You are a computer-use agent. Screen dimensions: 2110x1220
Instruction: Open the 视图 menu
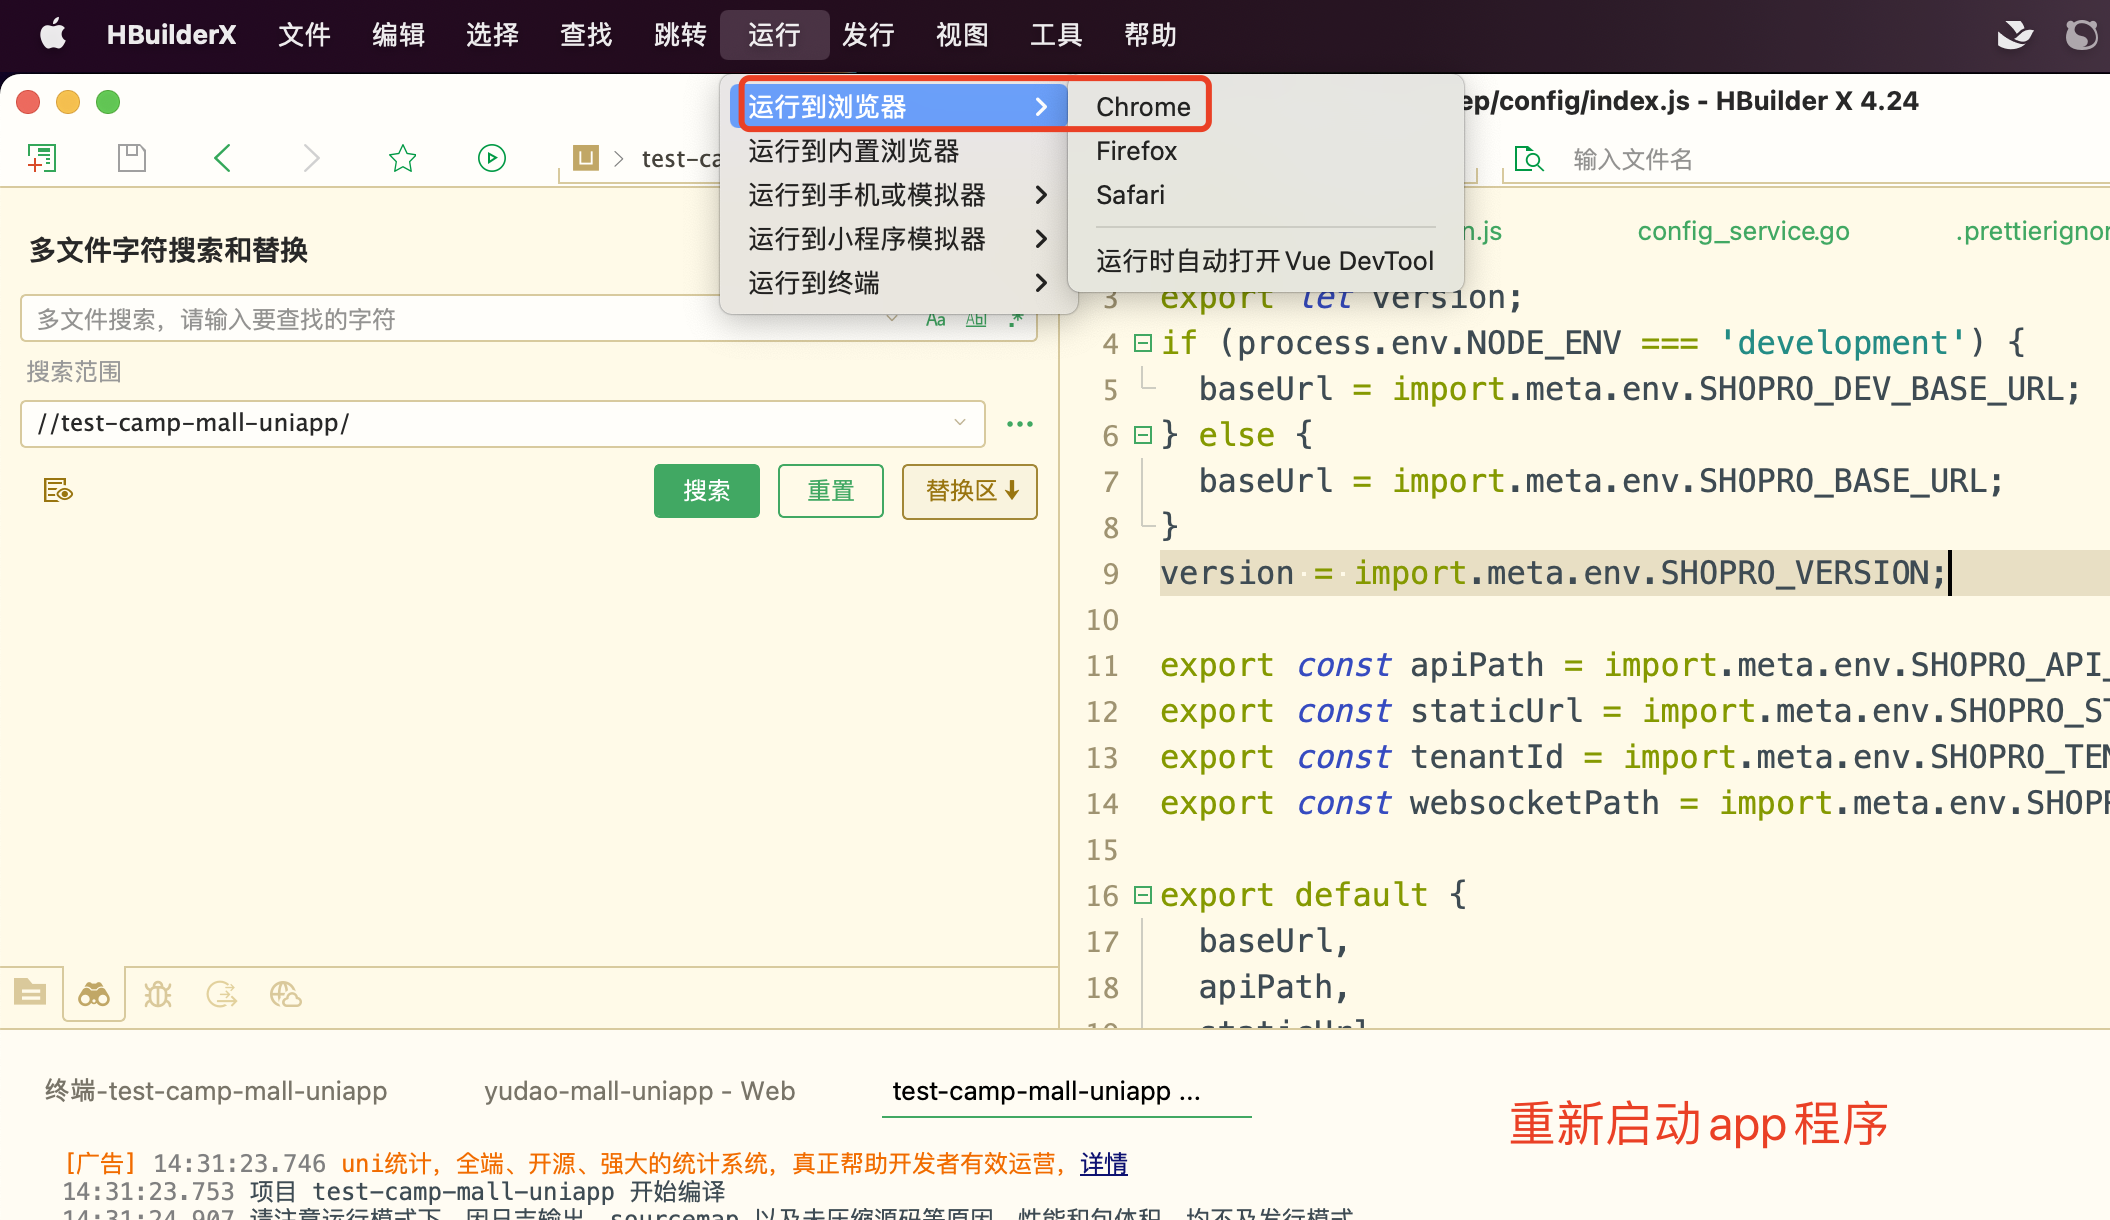pyautogui.click(x=962, y=35)
